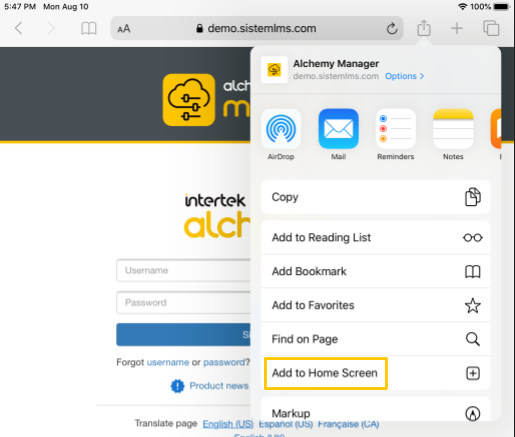The height and width of the screenshot is (437, 515).
Task: Select Add Bookmark option
Action: point(376,271)
